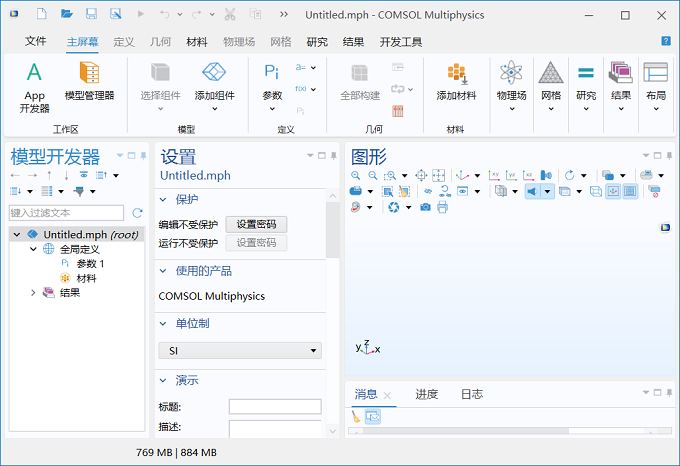680x466 pixels.
Task: Switch to the yz view
Action: click(x=511, y=176)
